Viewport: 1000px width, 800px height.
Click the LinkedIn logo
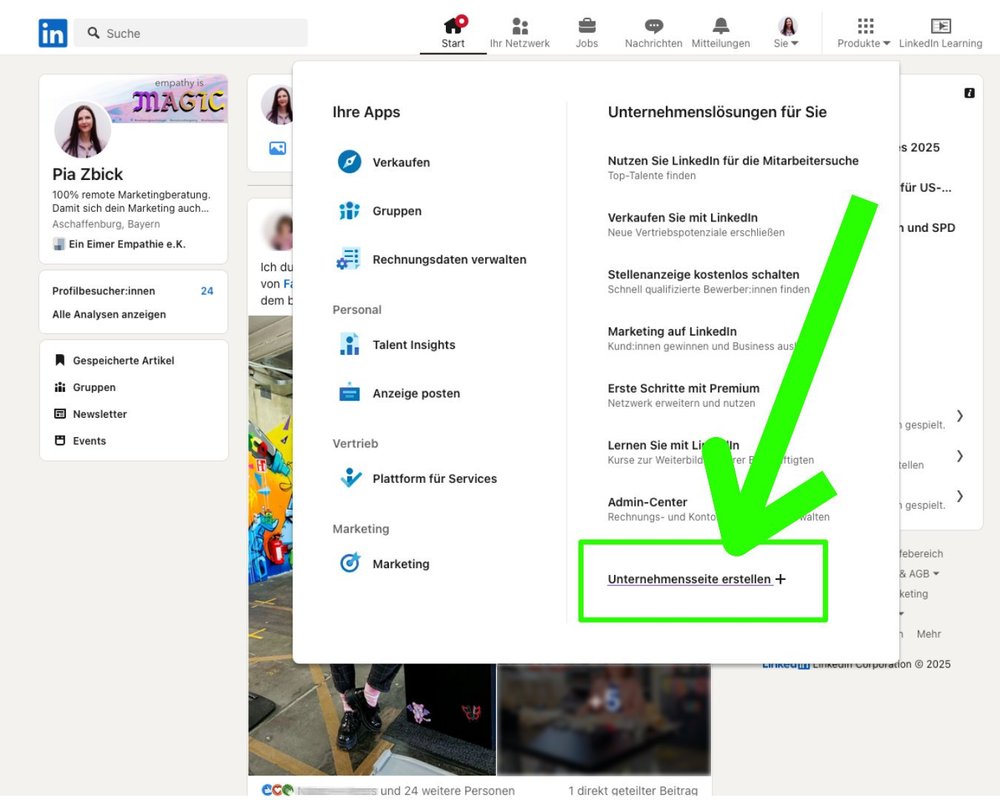coord(52,33)
